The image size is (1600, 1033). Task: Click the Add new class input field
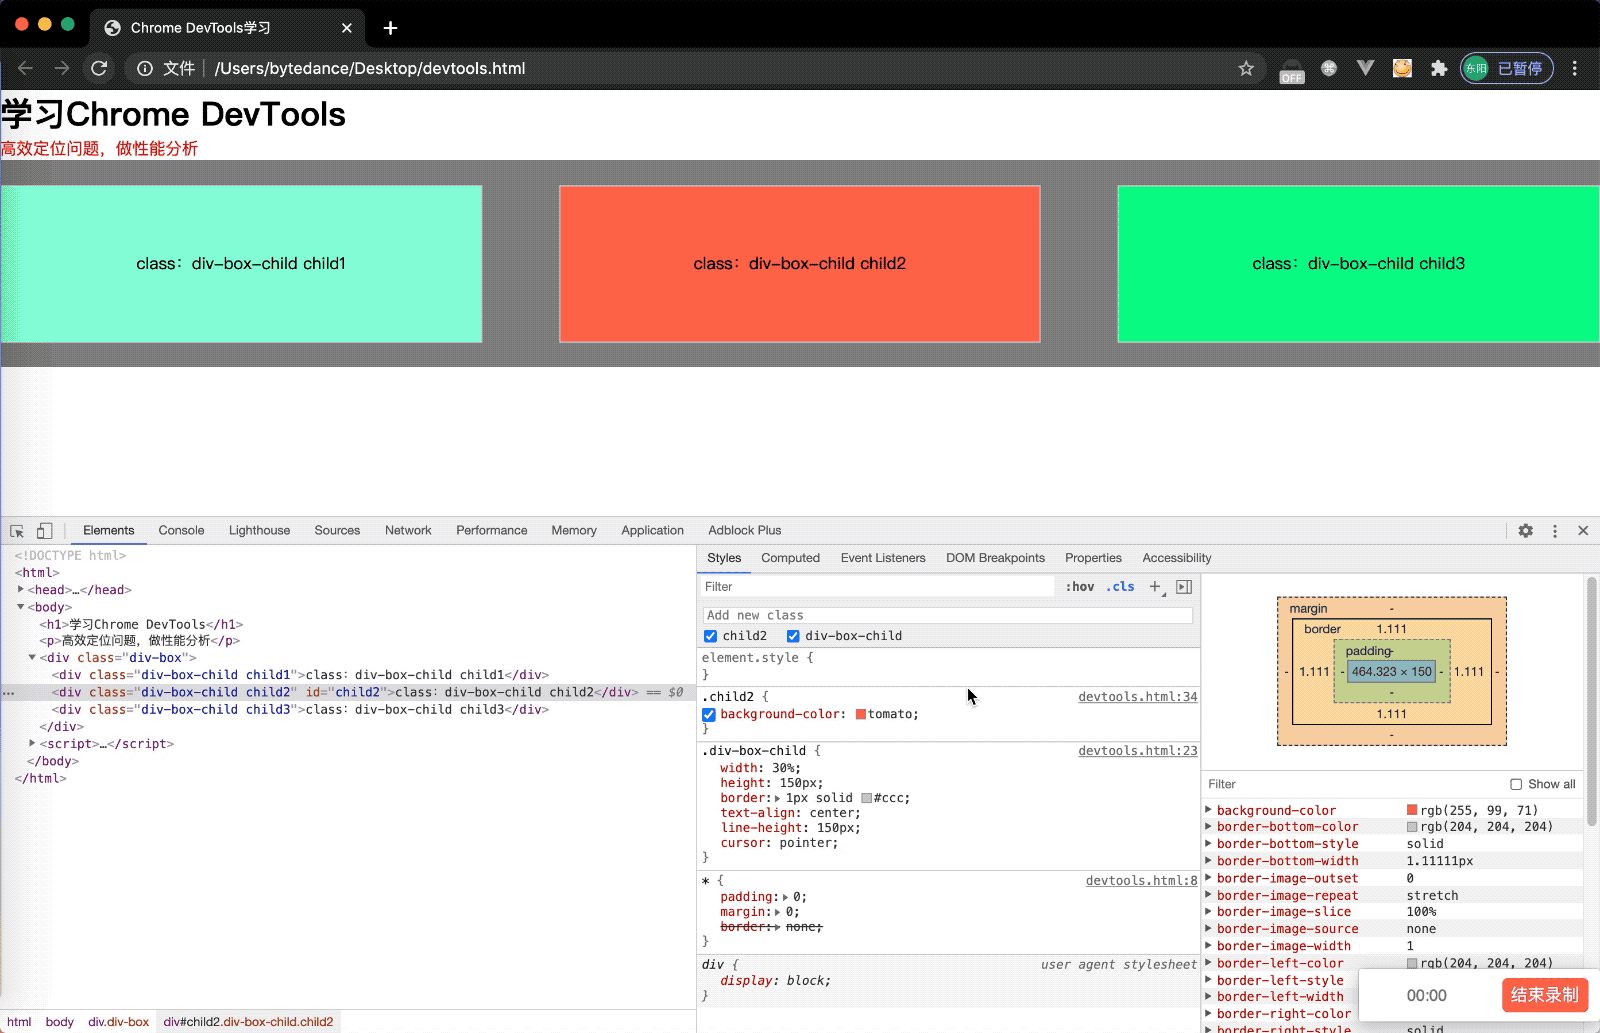[x=948, y=615]
